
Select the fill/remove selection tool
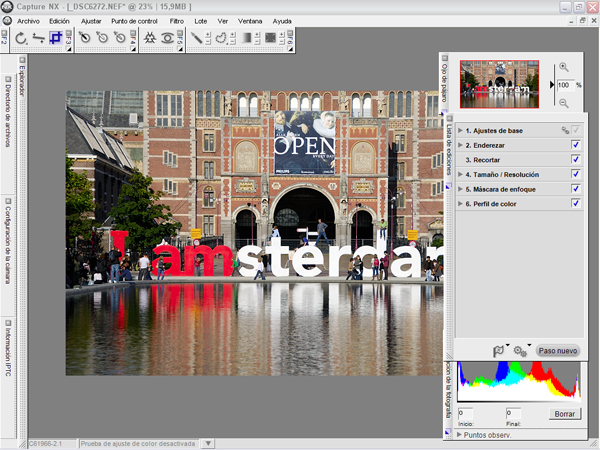point(271,38)
